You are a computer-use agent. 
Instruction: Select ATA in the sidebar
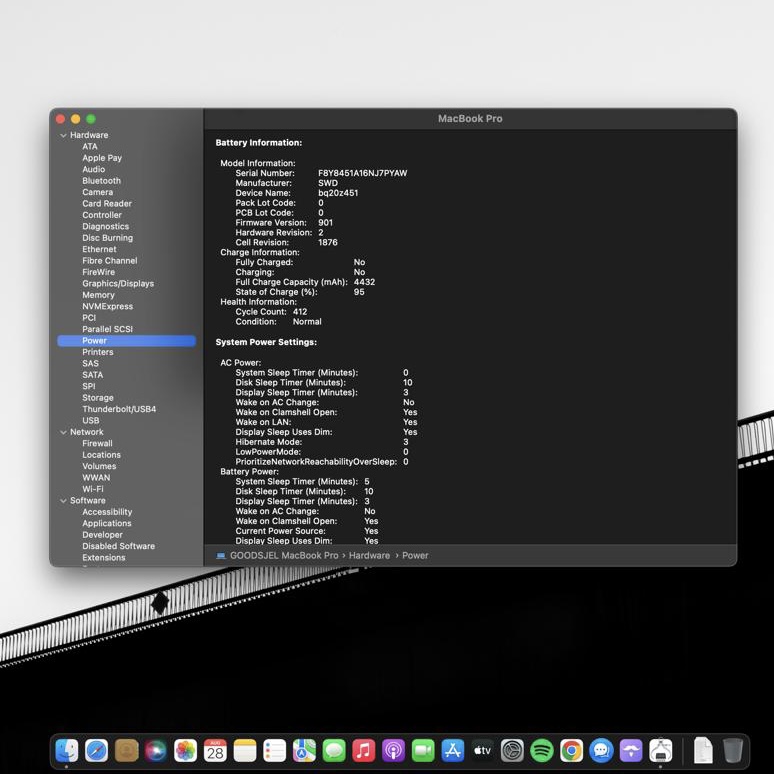point(90,147)
